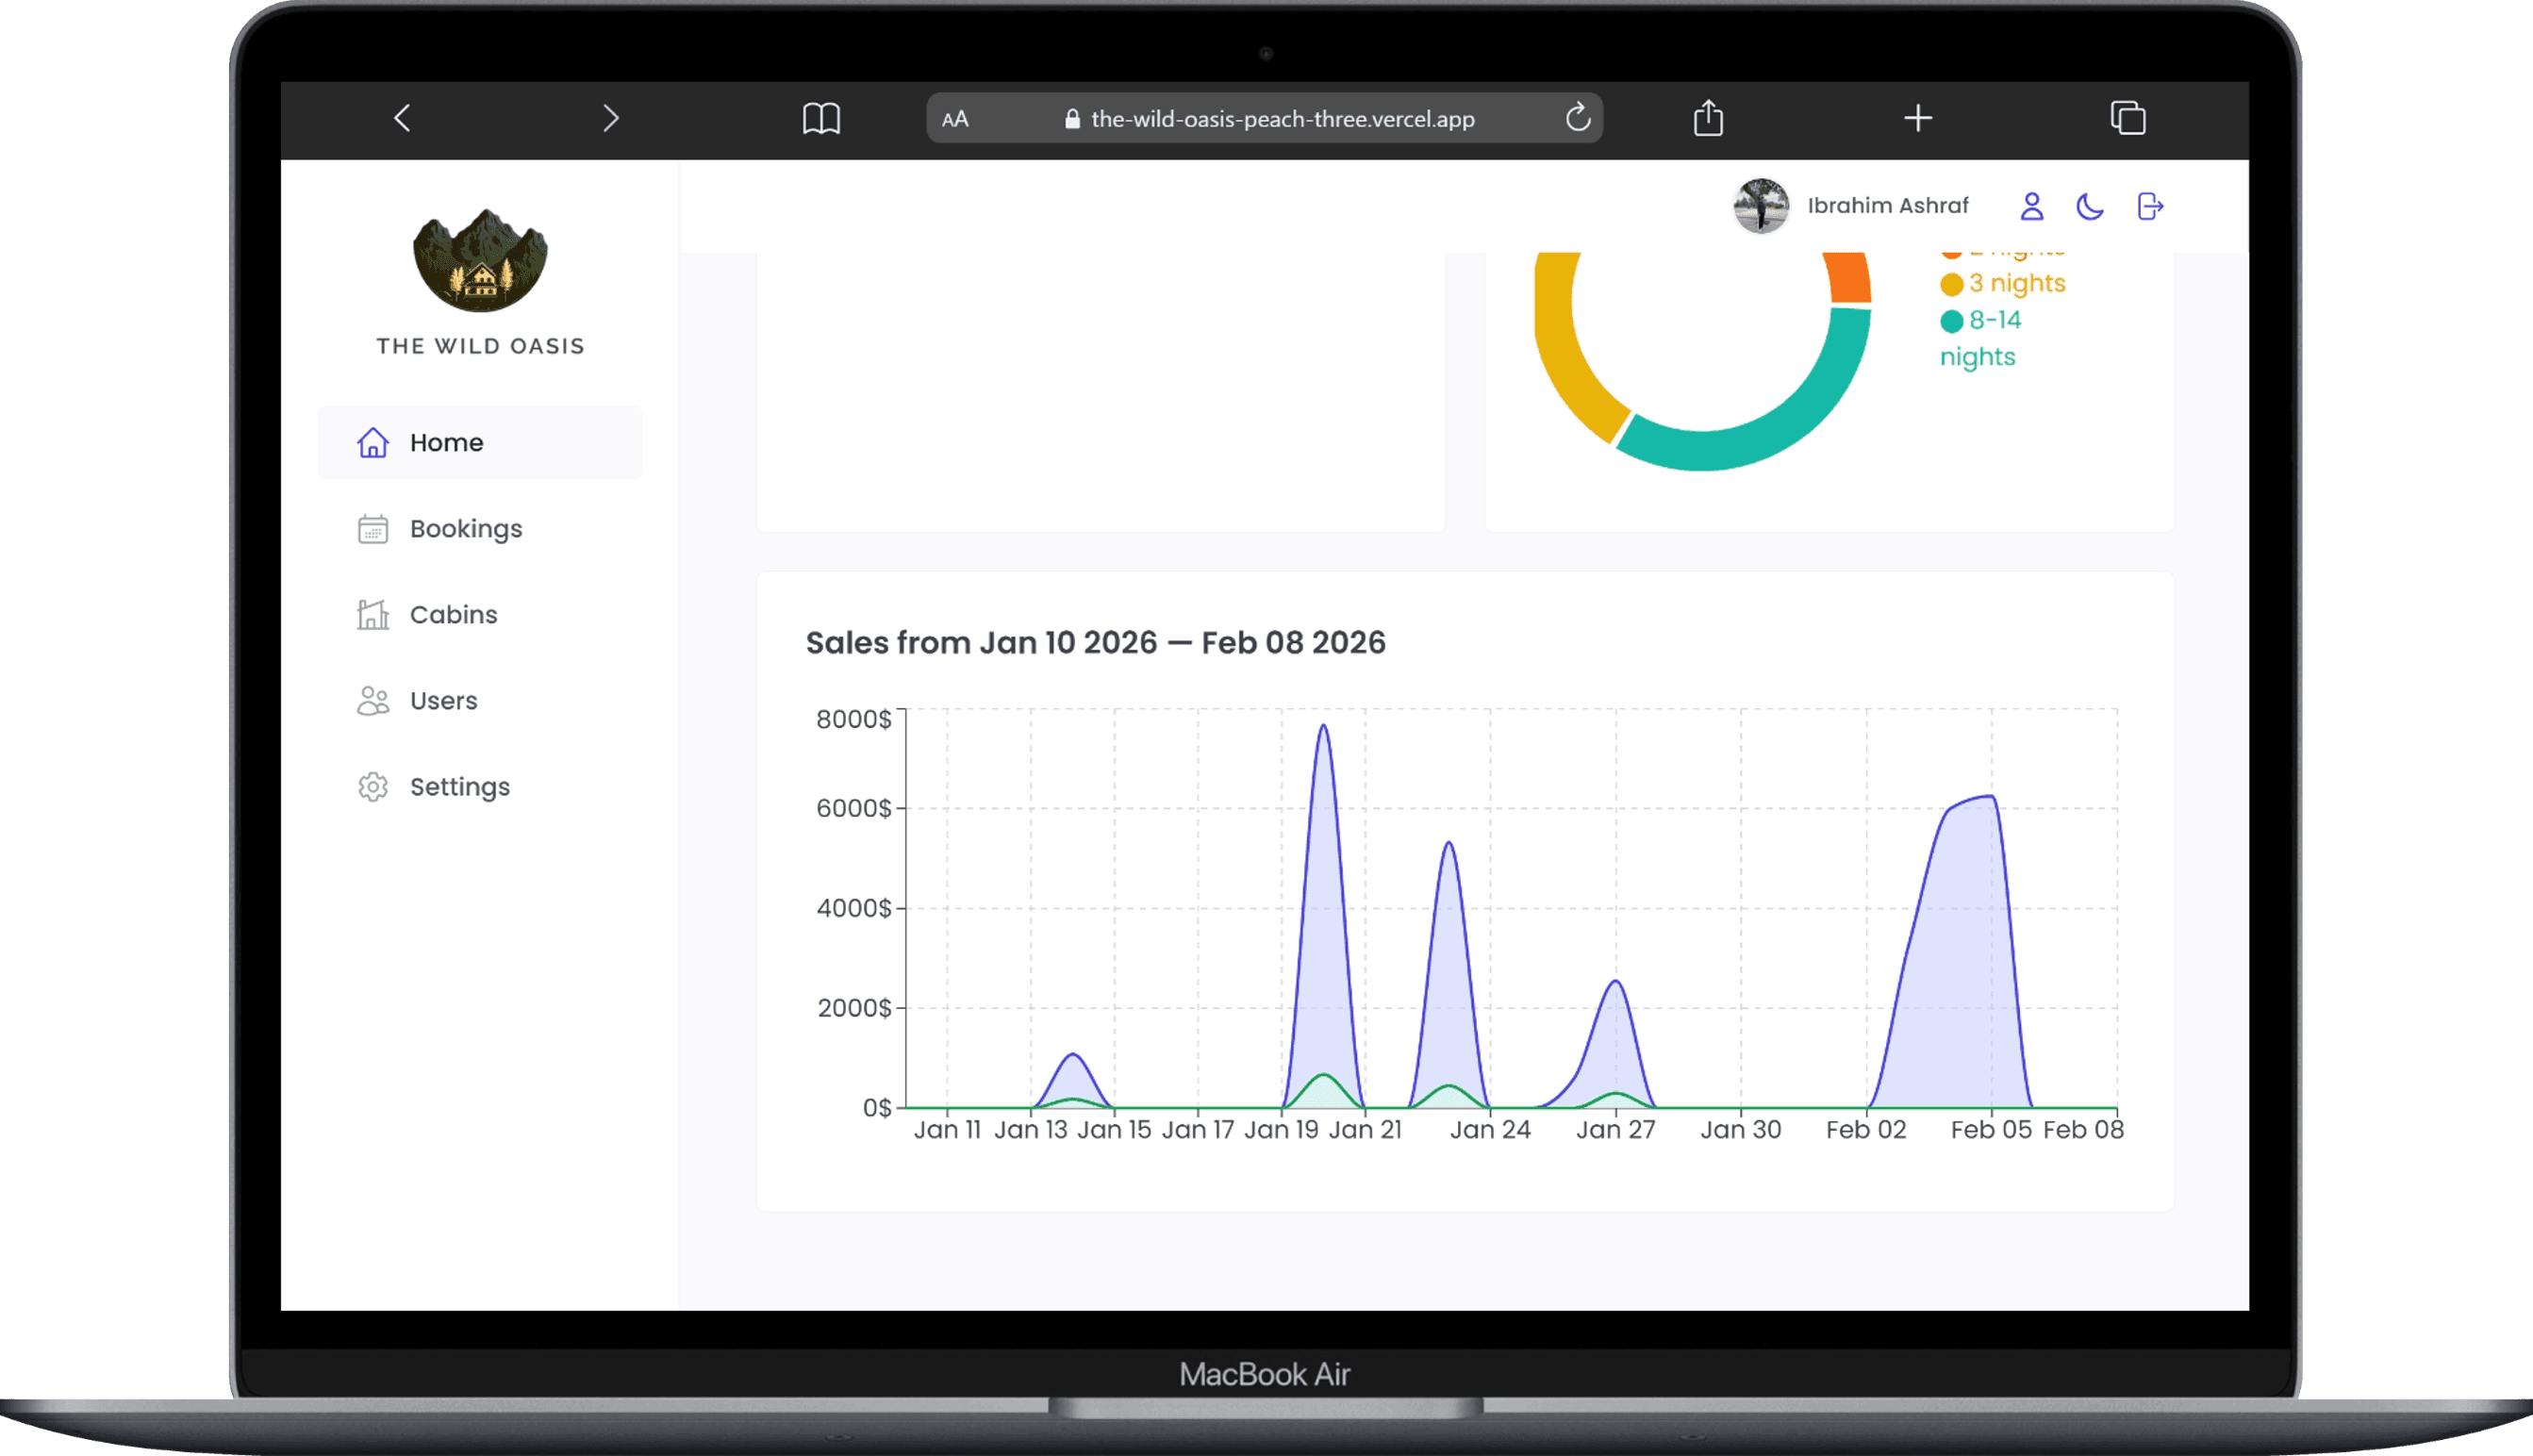
Task: Log out using the logout icon
Action: (2149, 206)
